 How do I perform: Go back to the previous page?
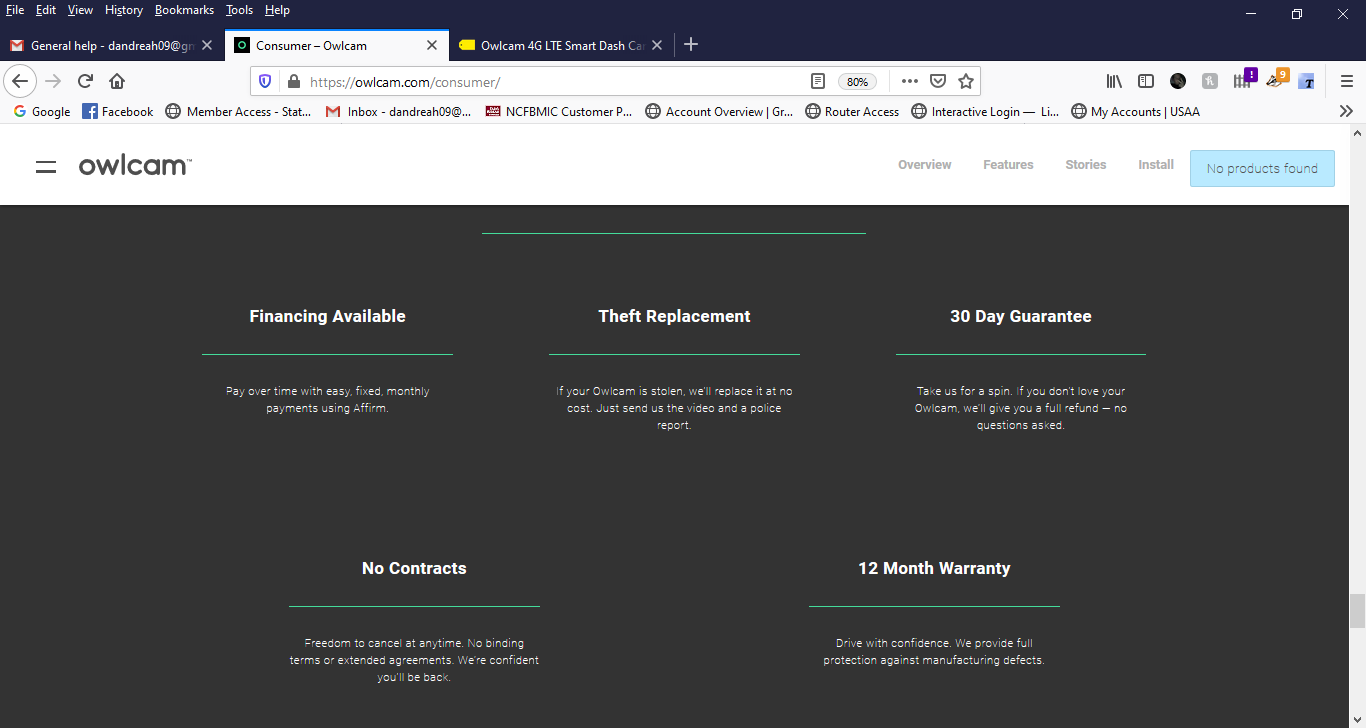tap(20, 81)
